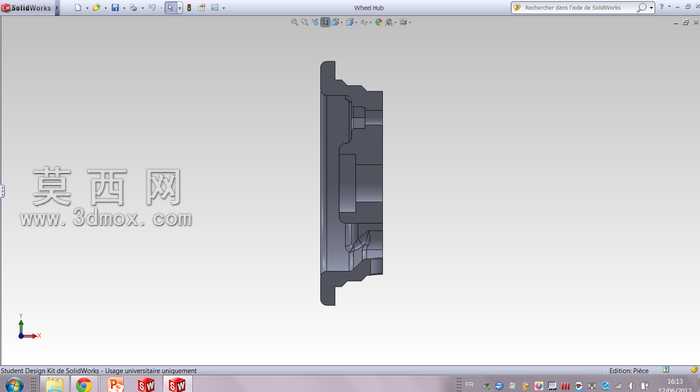Open an existing file icon
700x392 pixels.
pyautogui.click(x=96, y=8)
